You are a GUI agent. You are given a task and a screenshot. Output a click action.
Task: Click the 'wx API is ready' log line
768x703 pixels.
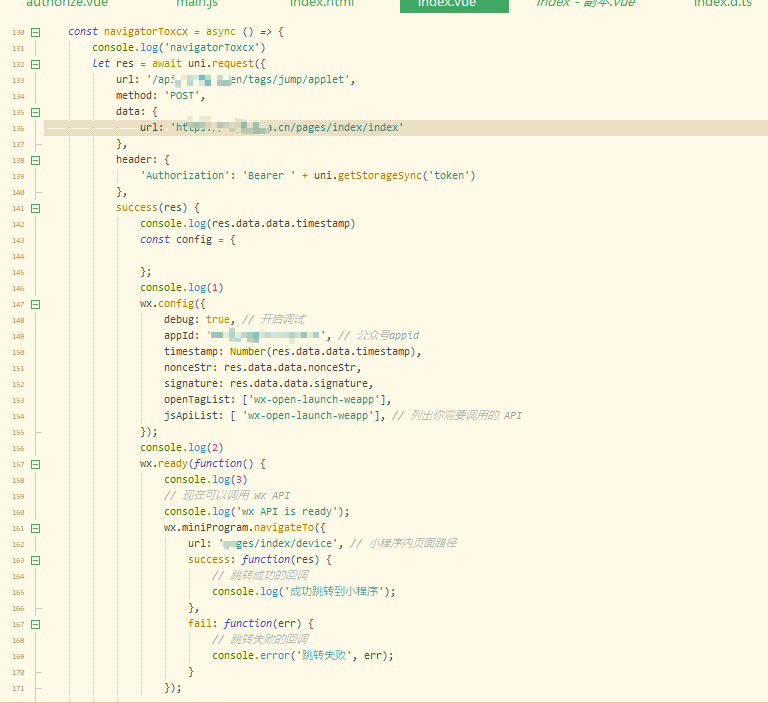[257, 511]
